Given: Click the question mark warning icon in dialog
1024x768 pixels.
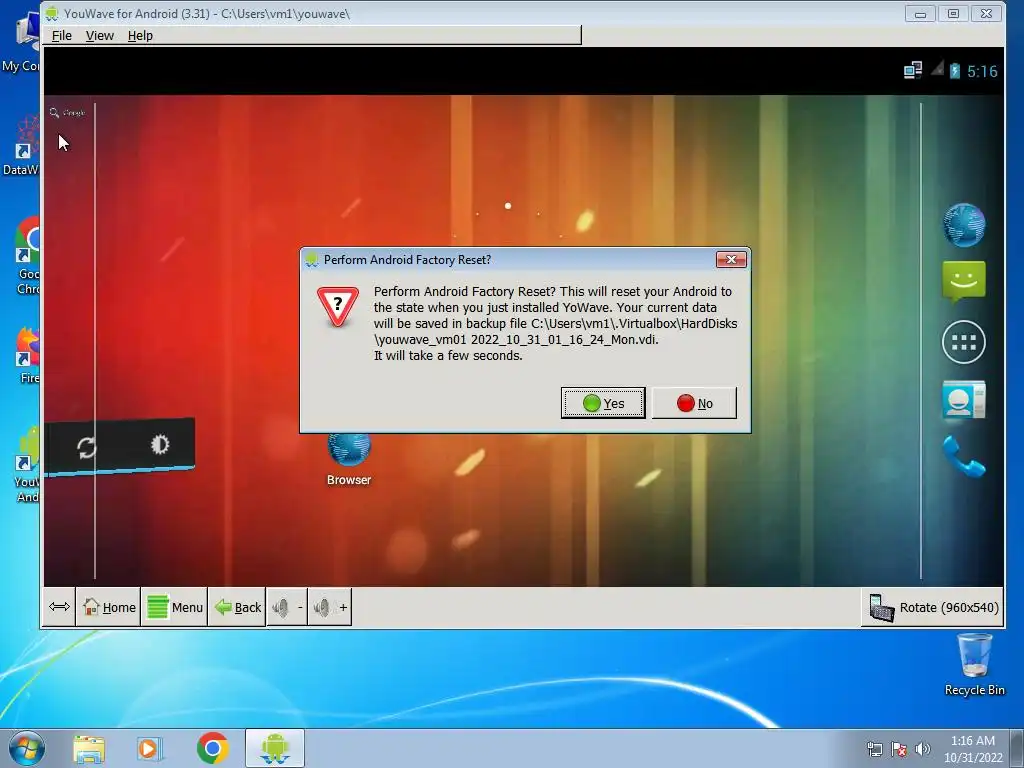Looking at the screenshot, I should (338, 306).
